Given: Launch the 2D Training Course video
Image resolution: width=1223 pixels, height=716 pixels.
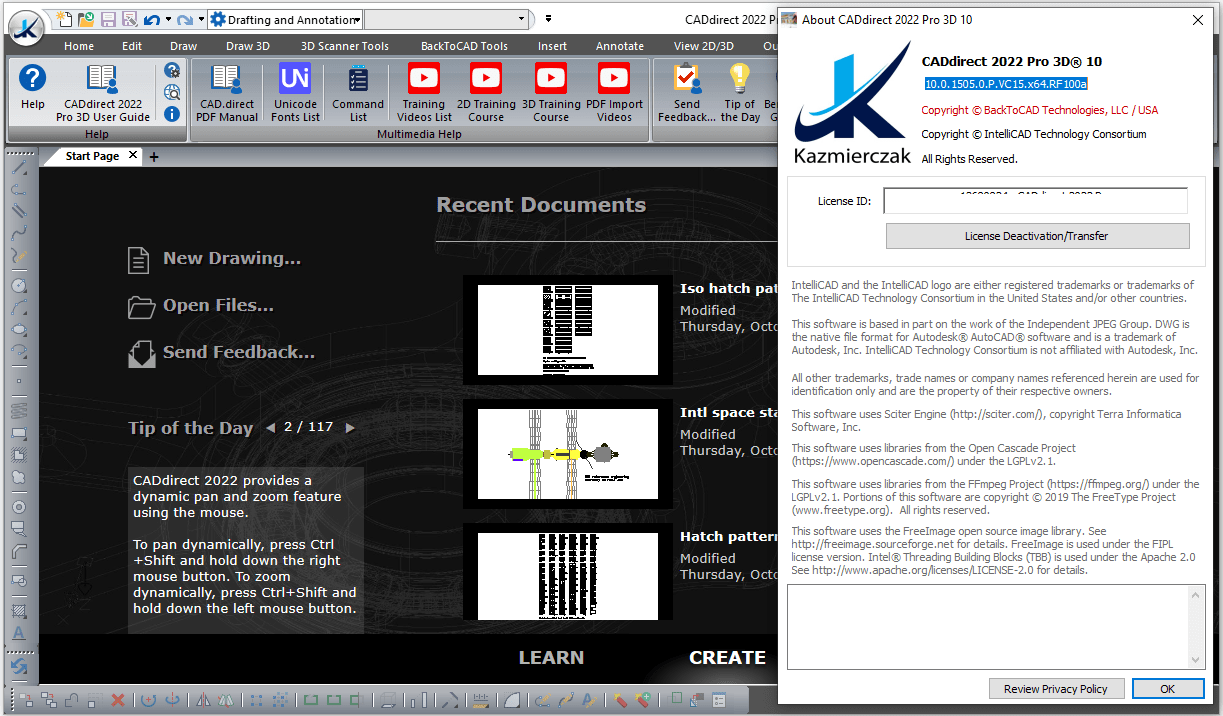Looking at the screenshot, I should pyautogui.click(x=486, y=93).
